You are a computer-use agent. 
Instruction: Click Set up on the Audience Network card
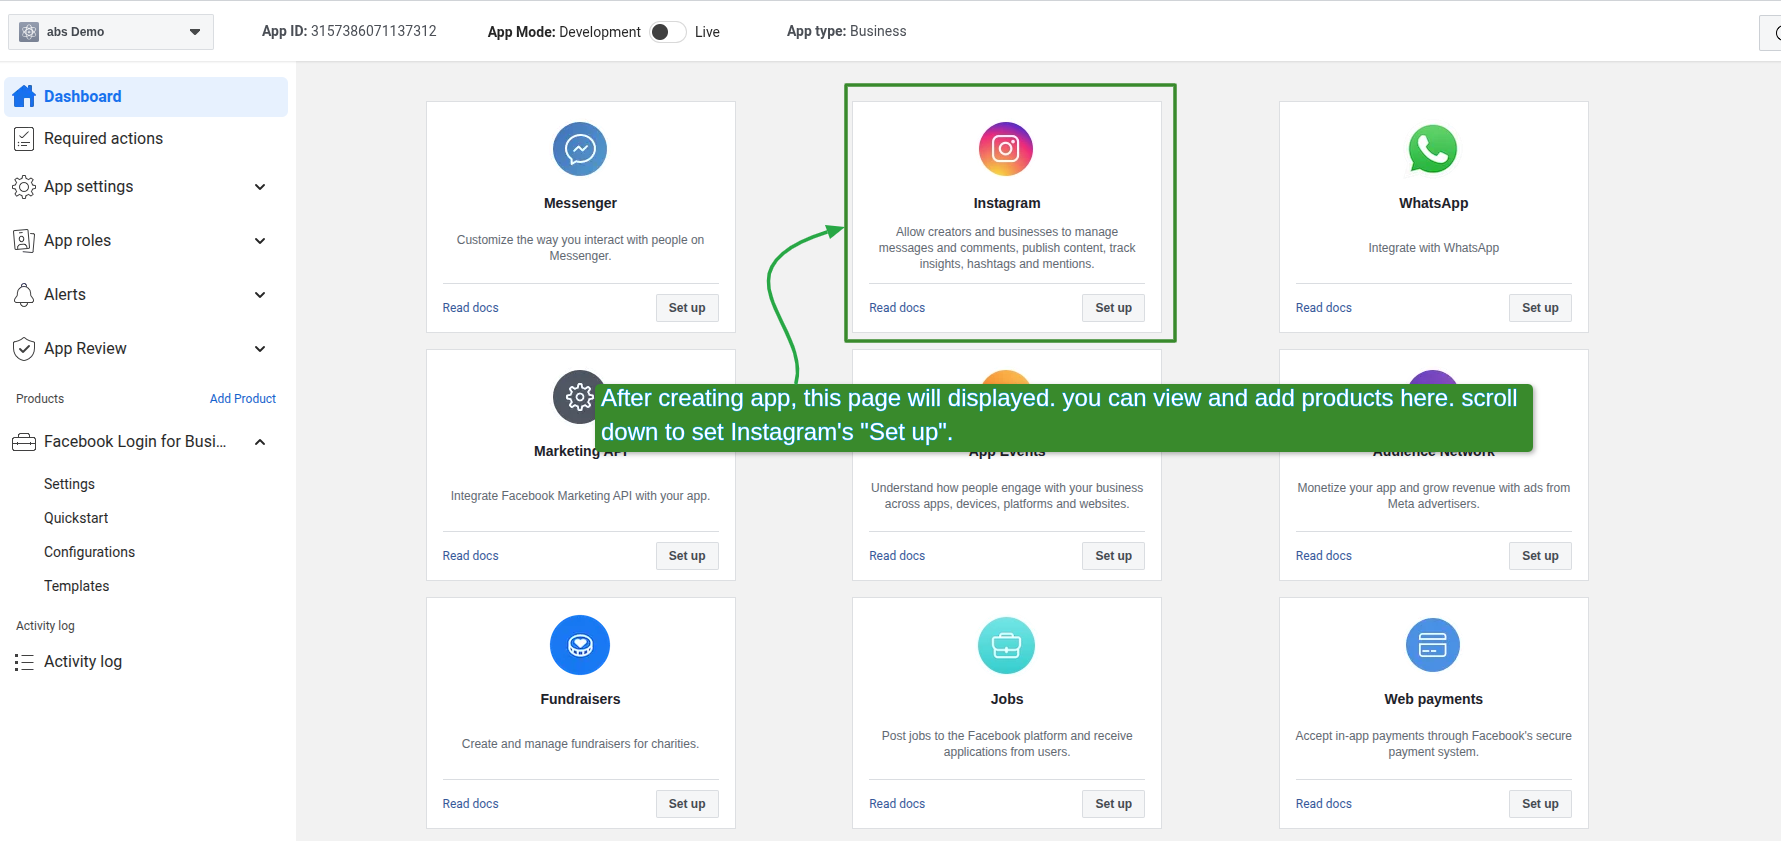coord(1540,556)
